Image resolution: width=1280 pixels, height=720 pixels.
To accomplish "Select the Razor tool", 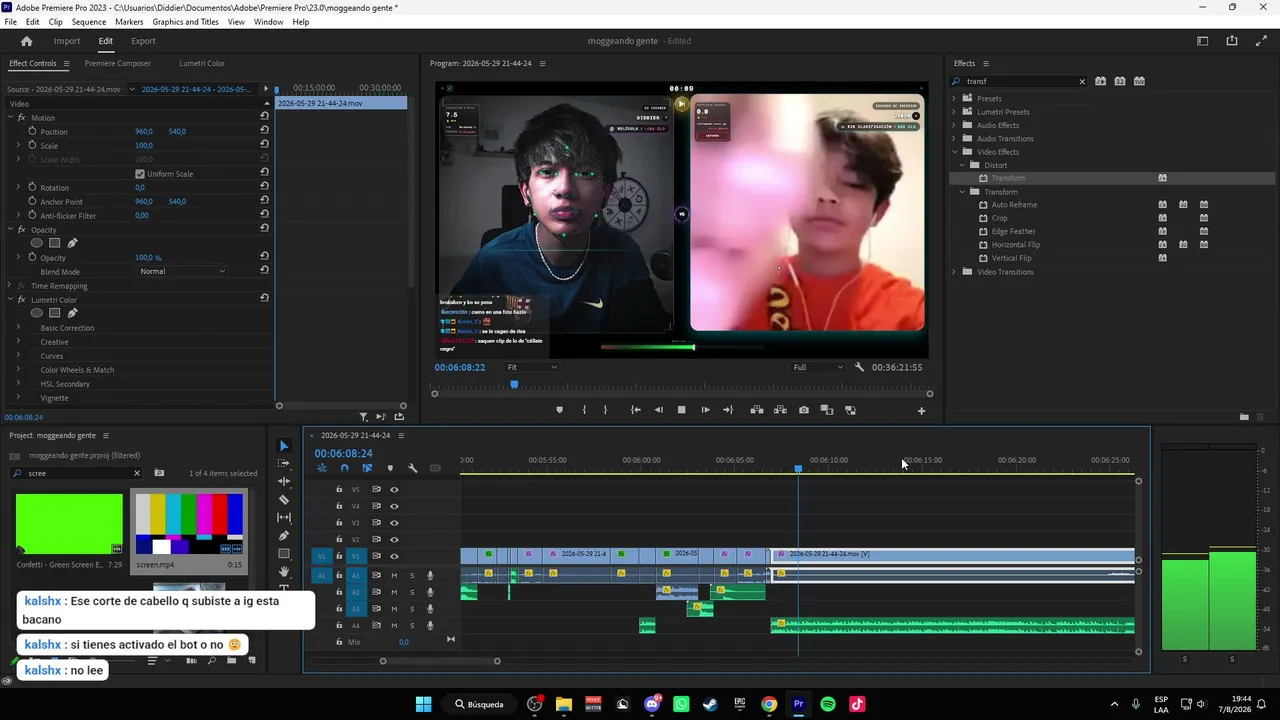I will [x=284, y=500].
